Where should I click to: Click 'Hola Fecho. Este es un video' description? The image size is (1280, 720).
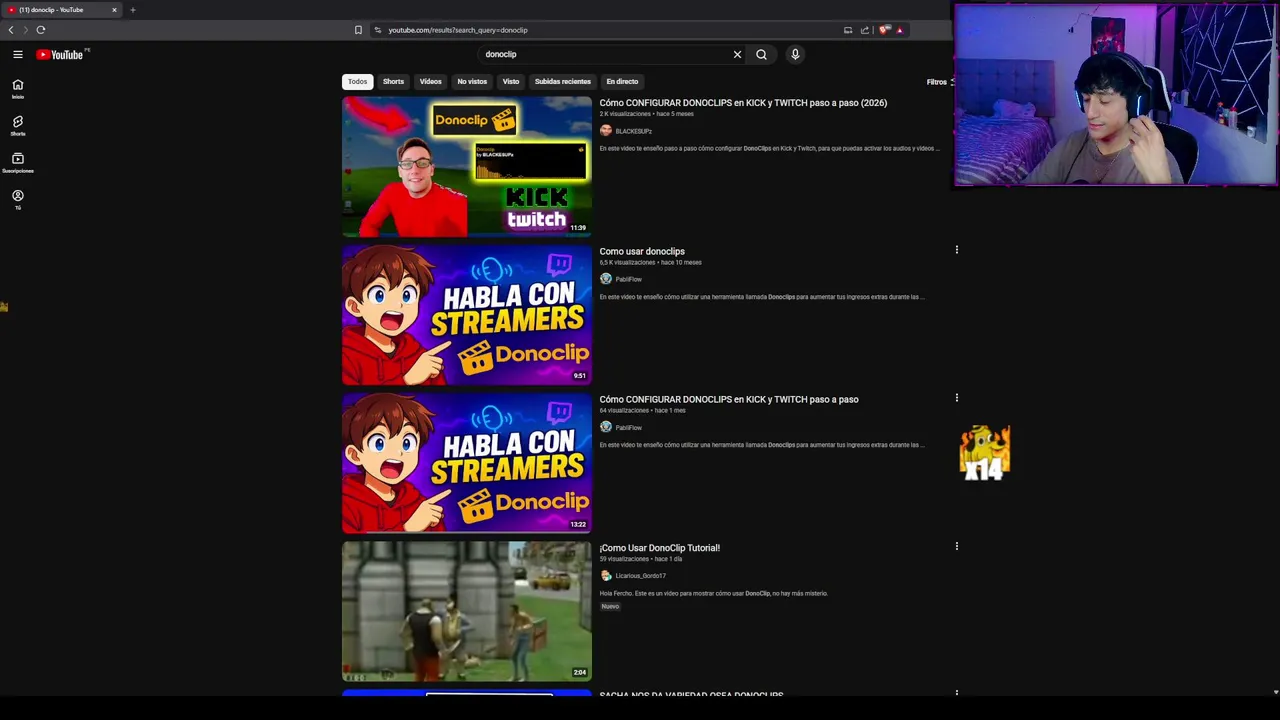coord(714,593)
